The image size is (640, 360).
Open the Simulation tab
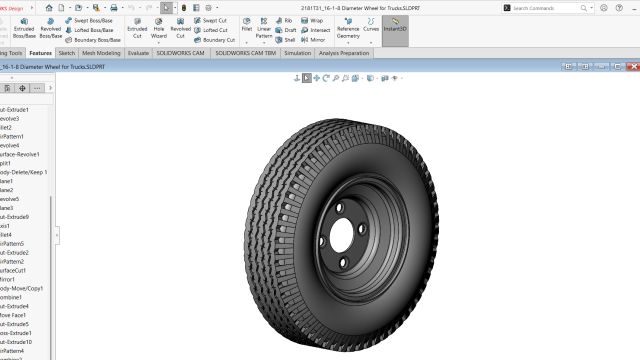pyautogui.click(x=298, y=53)
